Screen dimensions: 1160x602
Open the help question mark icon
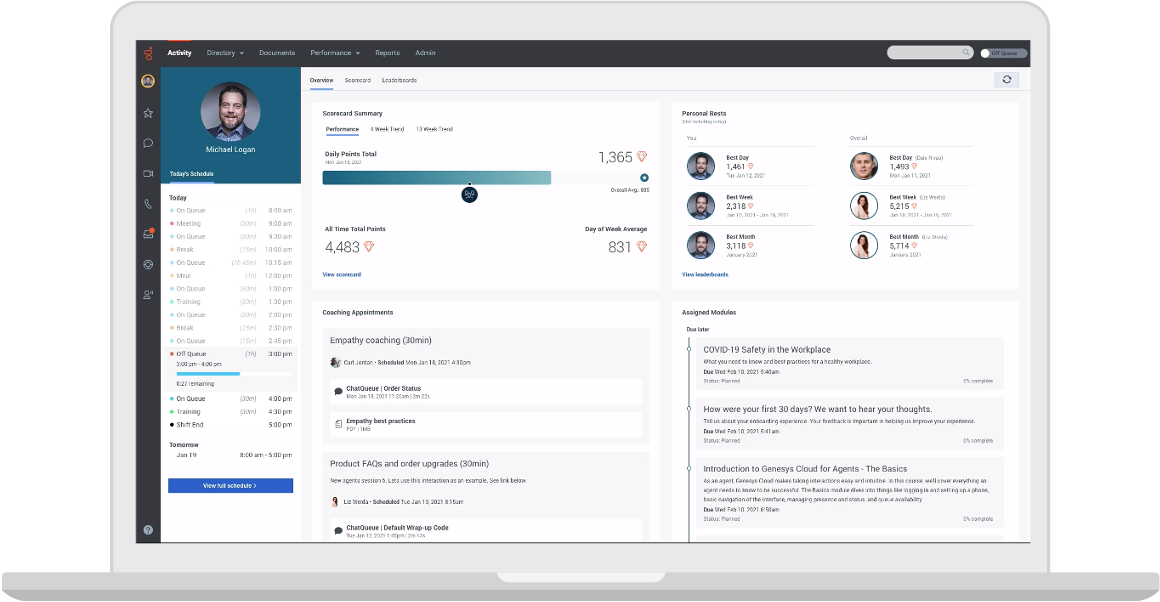[x=148, y=530]
